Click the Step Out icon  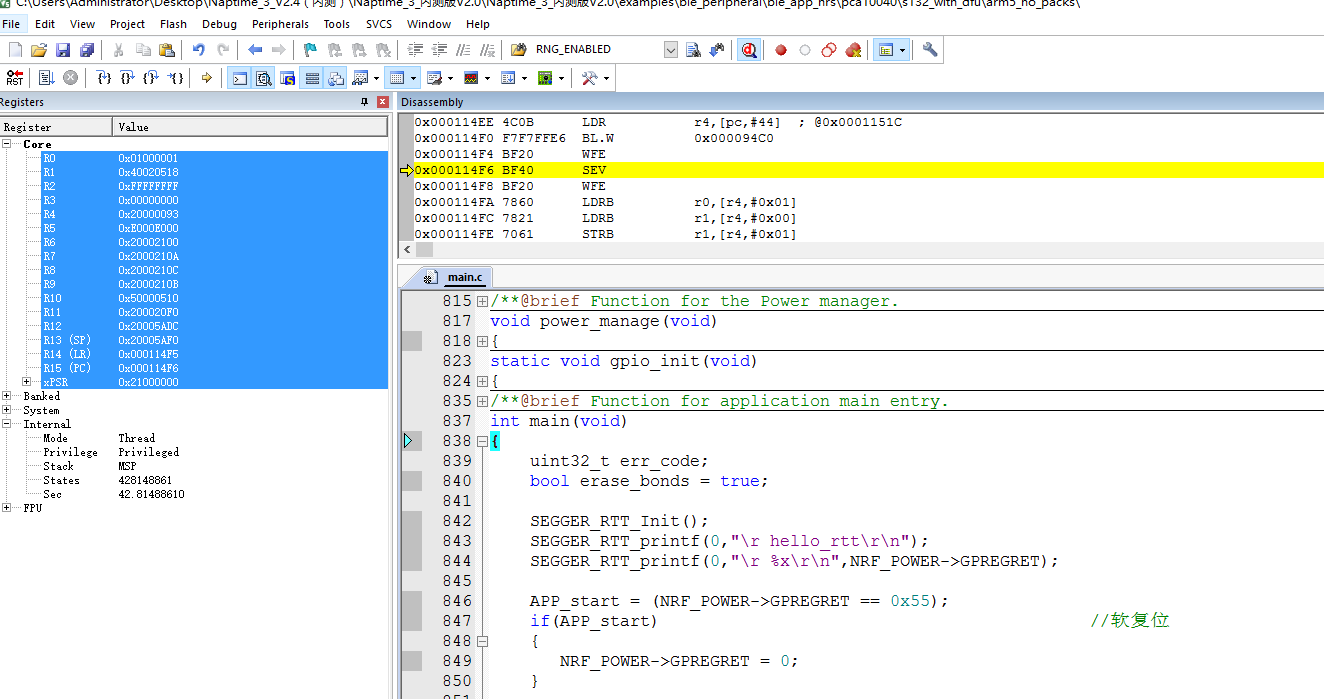coord(151,77)
